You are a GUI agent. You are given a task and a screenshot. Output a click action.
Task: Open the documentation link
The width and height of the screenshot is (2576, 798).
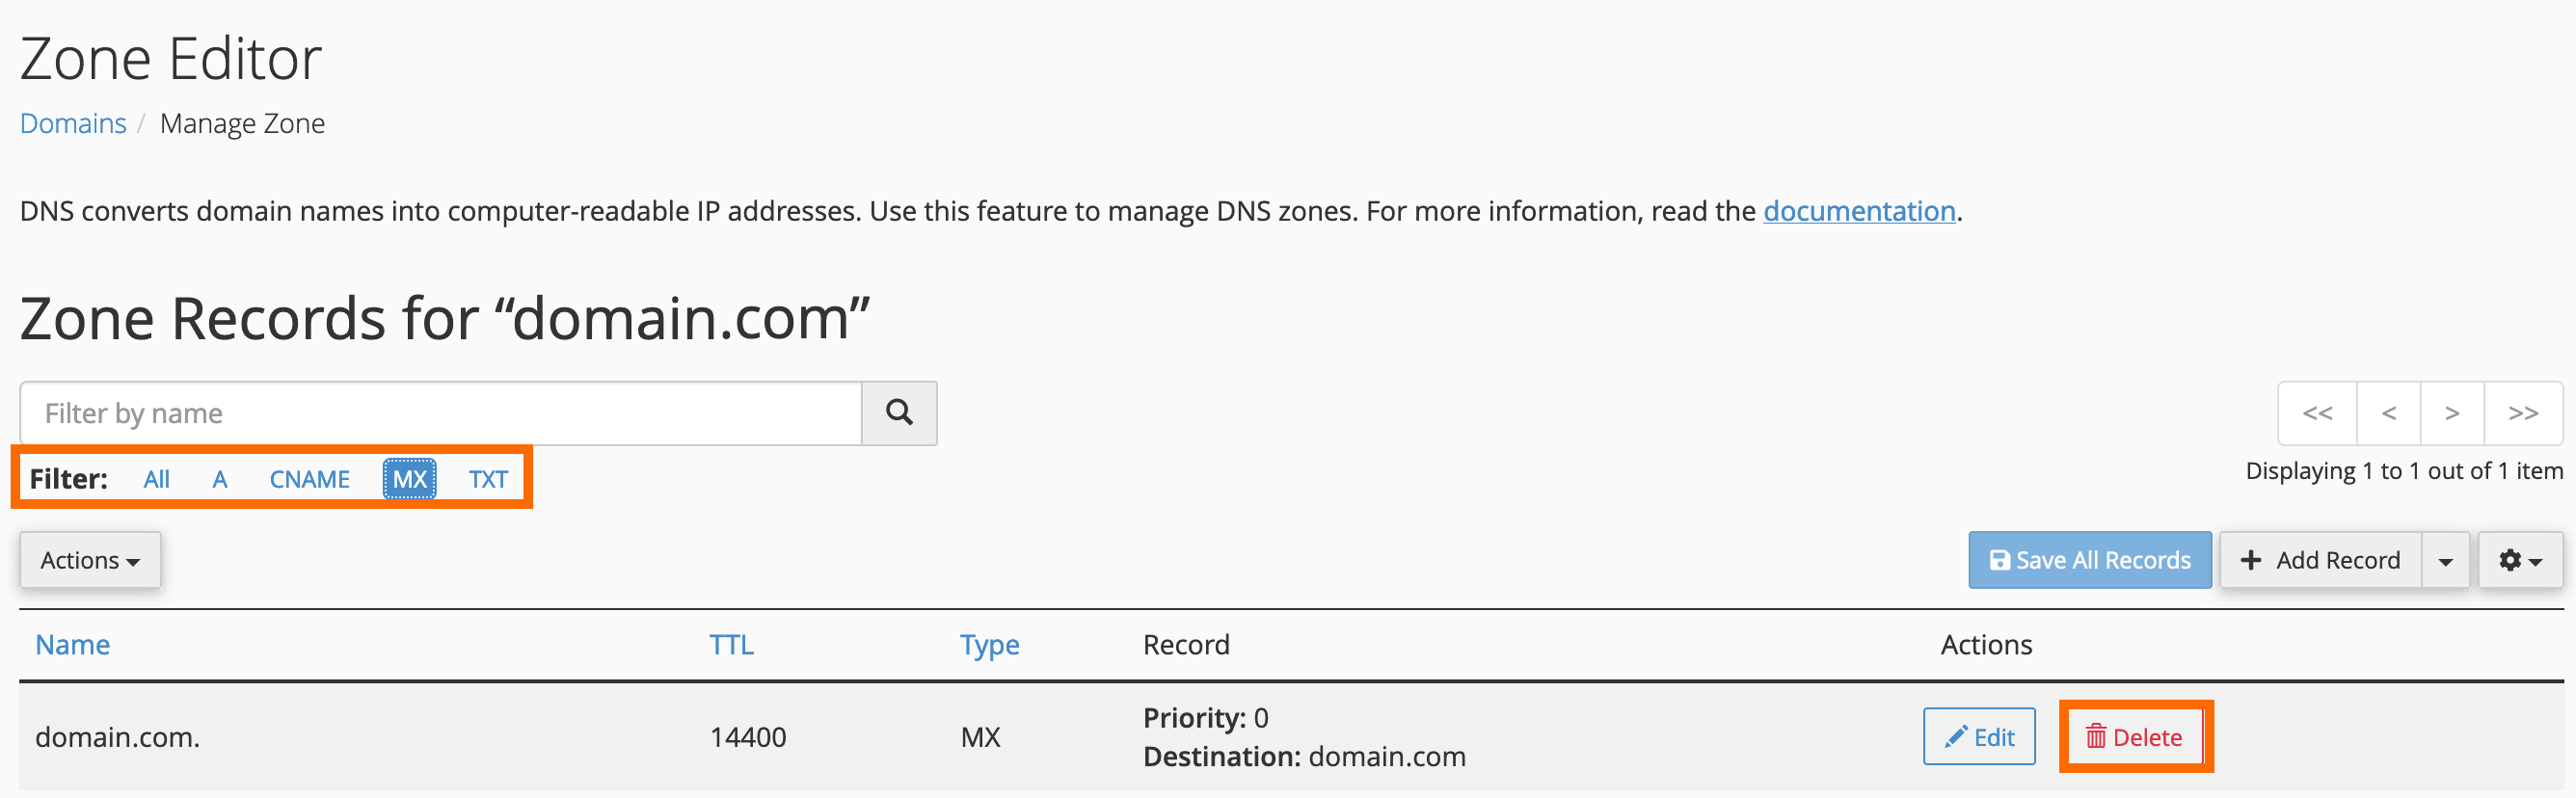click(x=1859, y=211)
